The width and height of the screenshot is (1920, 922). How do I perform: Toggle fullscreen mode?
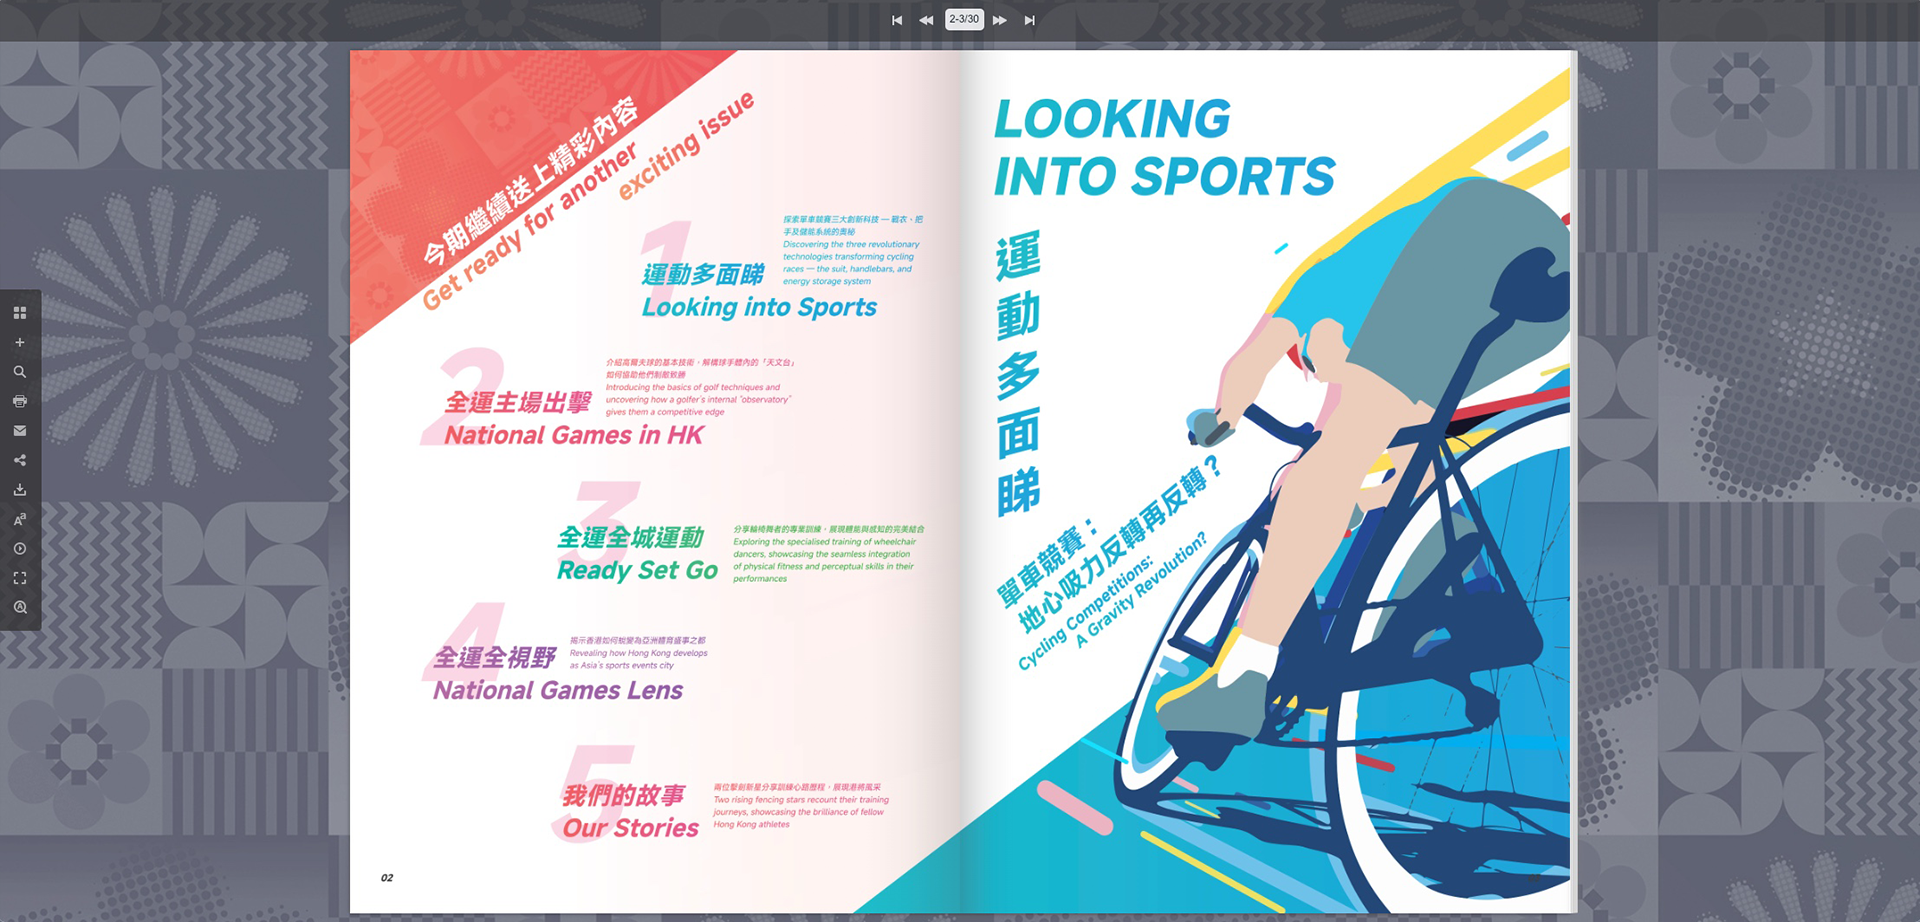pyautogui.click(x=19, y=578)
